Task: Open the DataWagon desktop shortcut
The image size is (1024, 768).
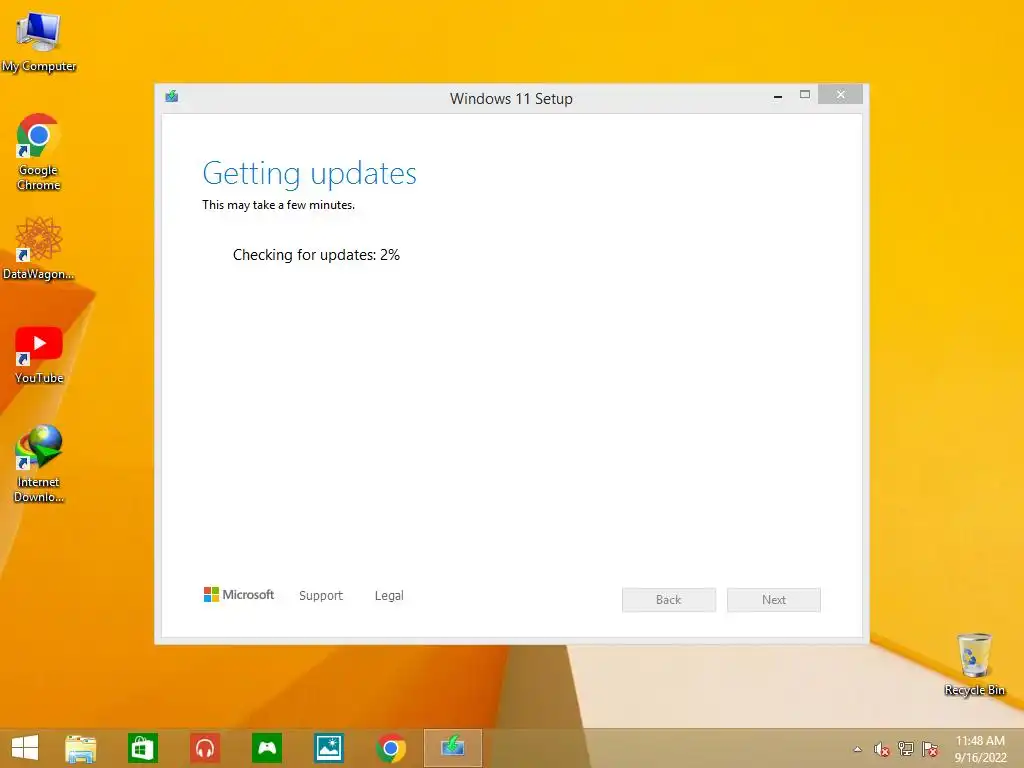Action: point(39,249)
